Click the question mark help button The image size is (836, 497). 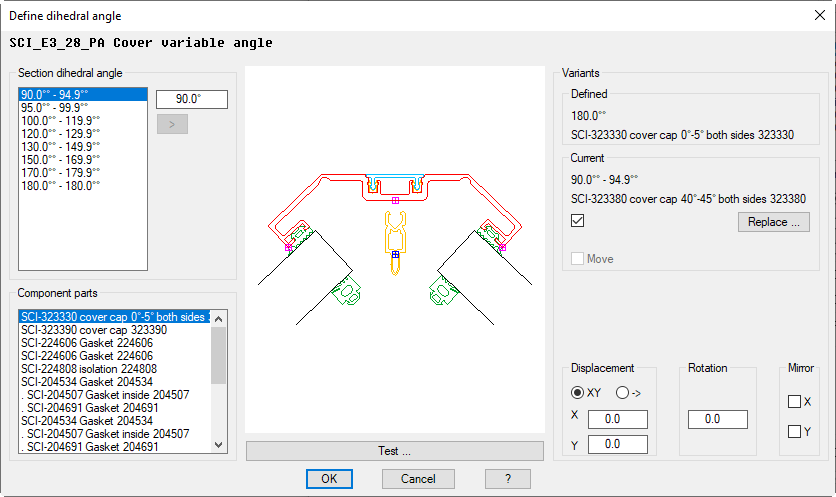pos(510,479)
